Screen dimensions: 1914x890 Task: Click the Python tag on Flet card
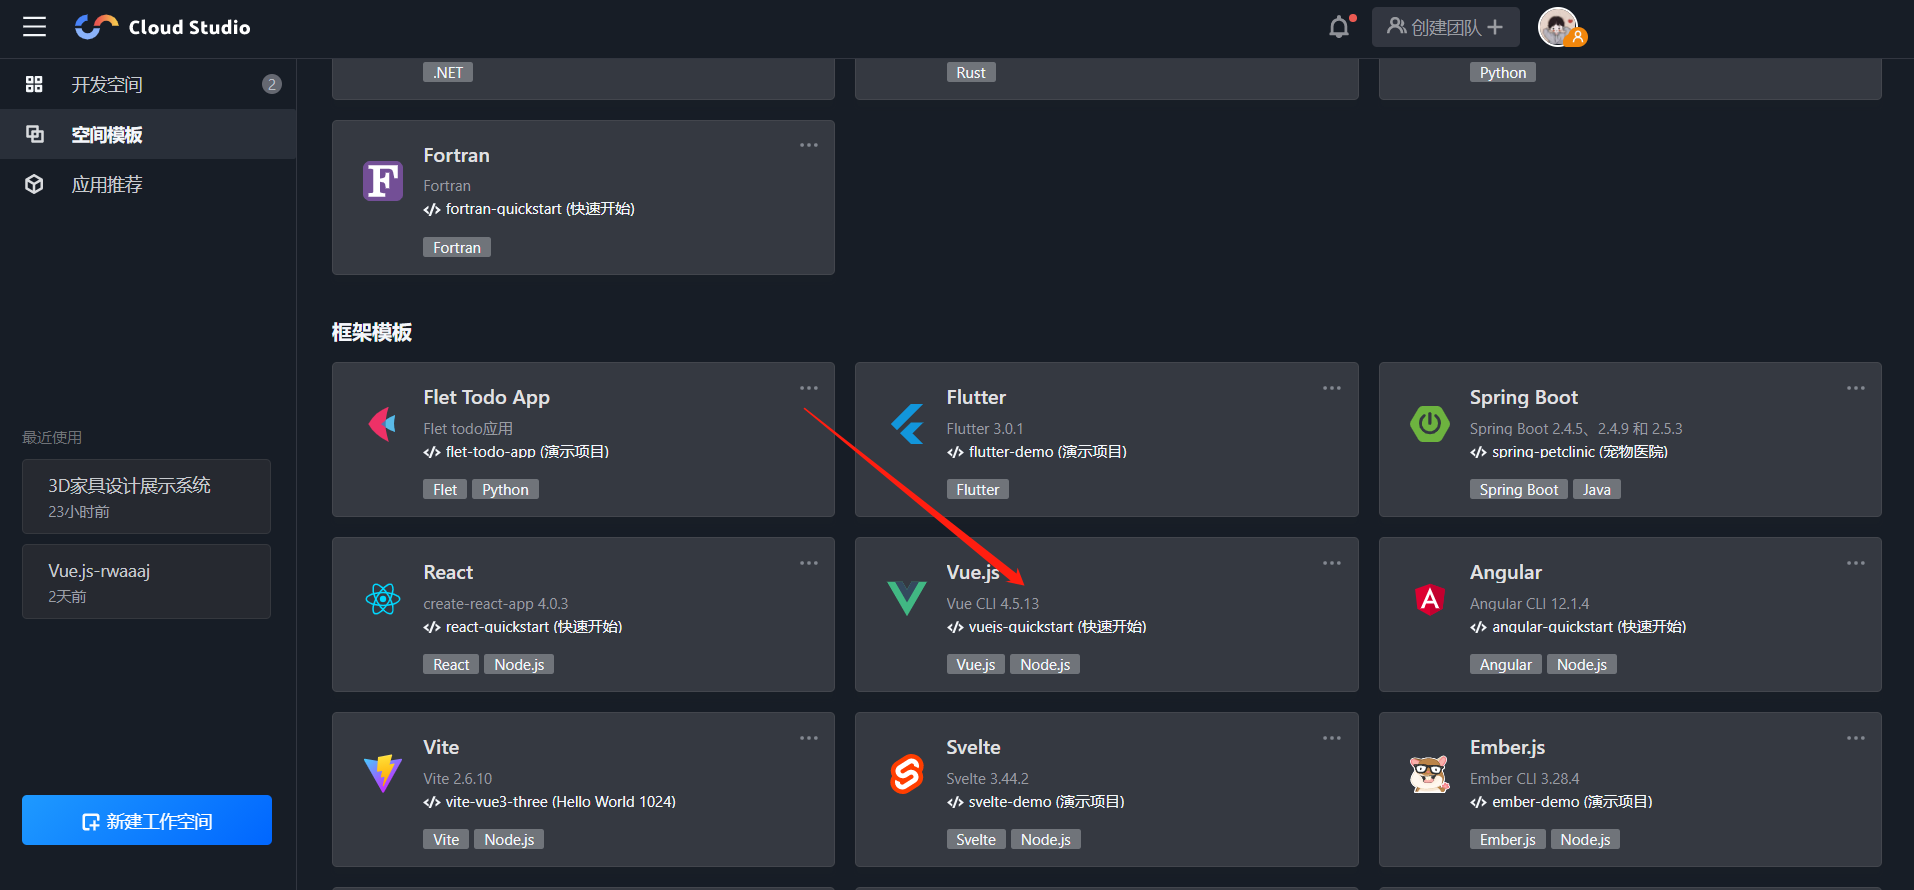[505, 489]
